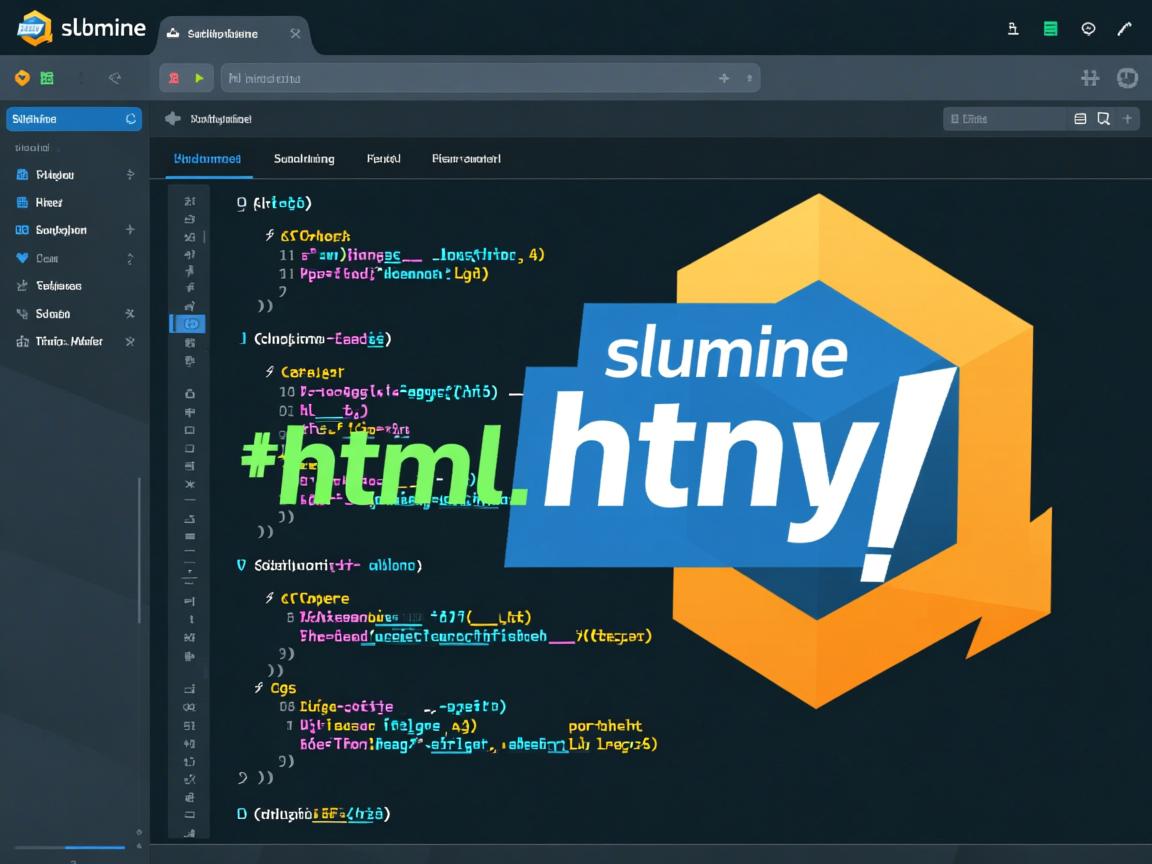Toggle the highlighted brackets icon in the editor gutter

point(189,323)
